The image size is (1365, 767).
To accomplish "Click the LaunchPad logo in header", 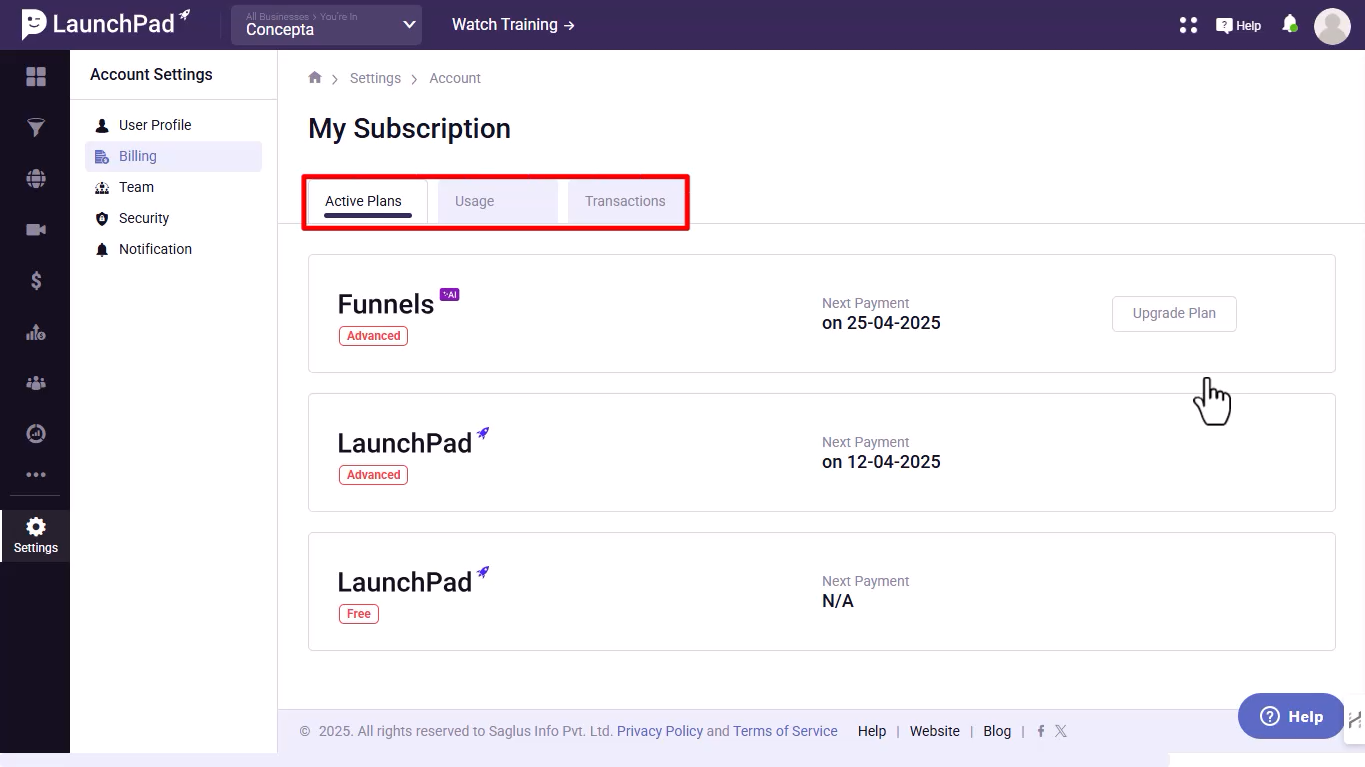I will 105,24.
